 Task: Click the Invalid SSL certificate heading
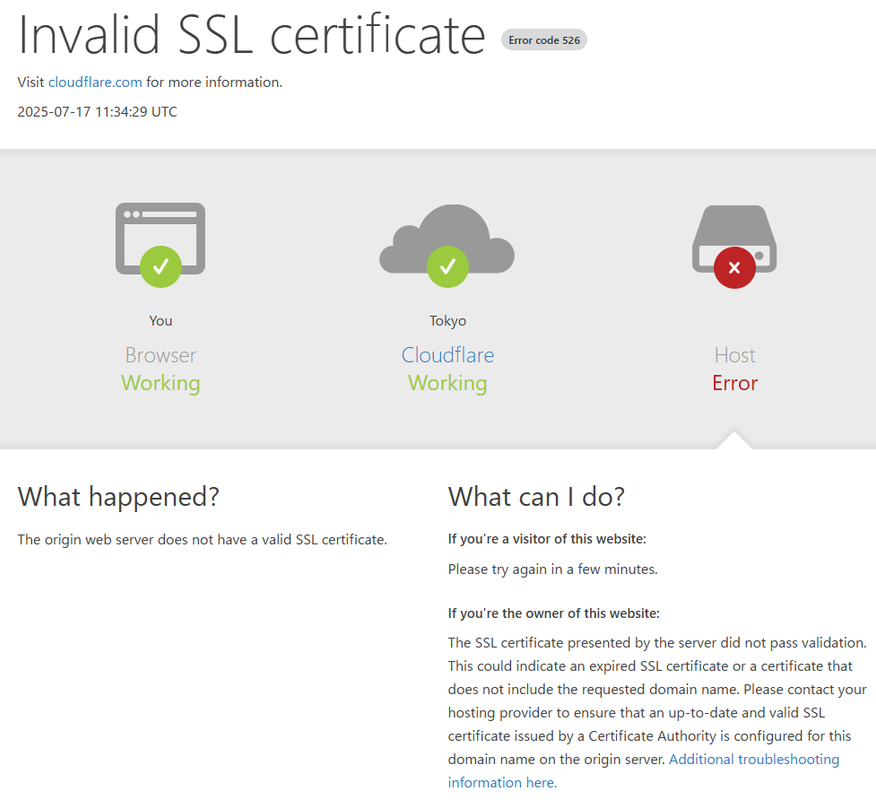(251, 35)
